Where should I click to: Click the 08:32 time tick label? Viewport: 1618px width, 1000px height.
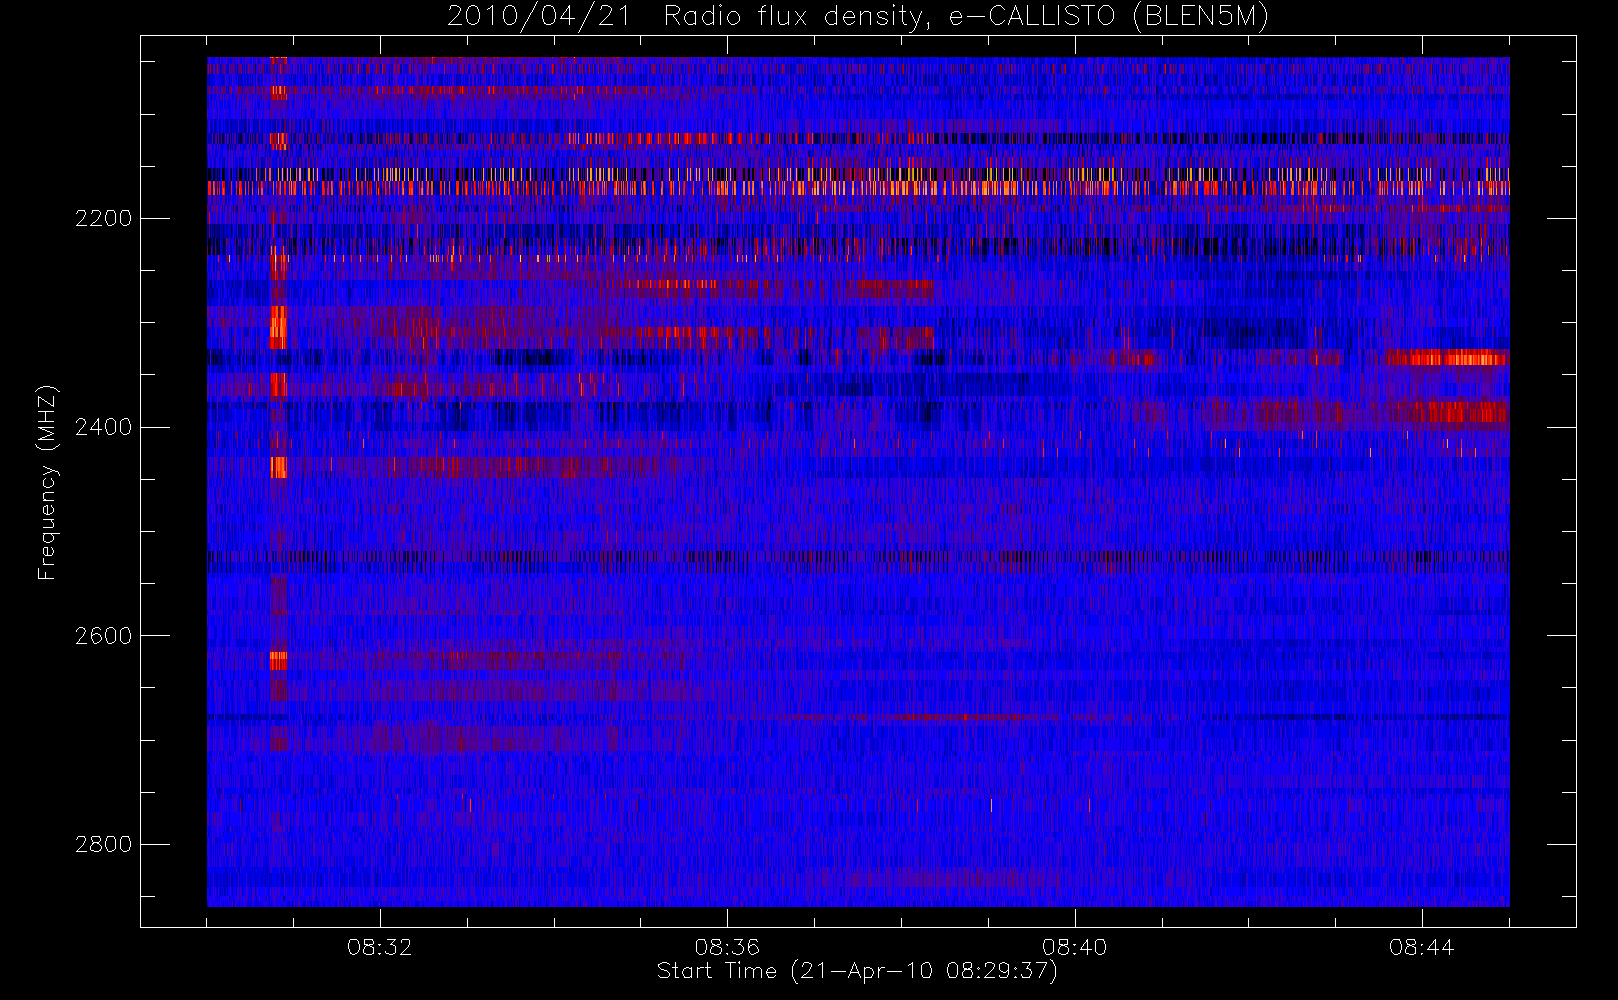coord(380,947)
